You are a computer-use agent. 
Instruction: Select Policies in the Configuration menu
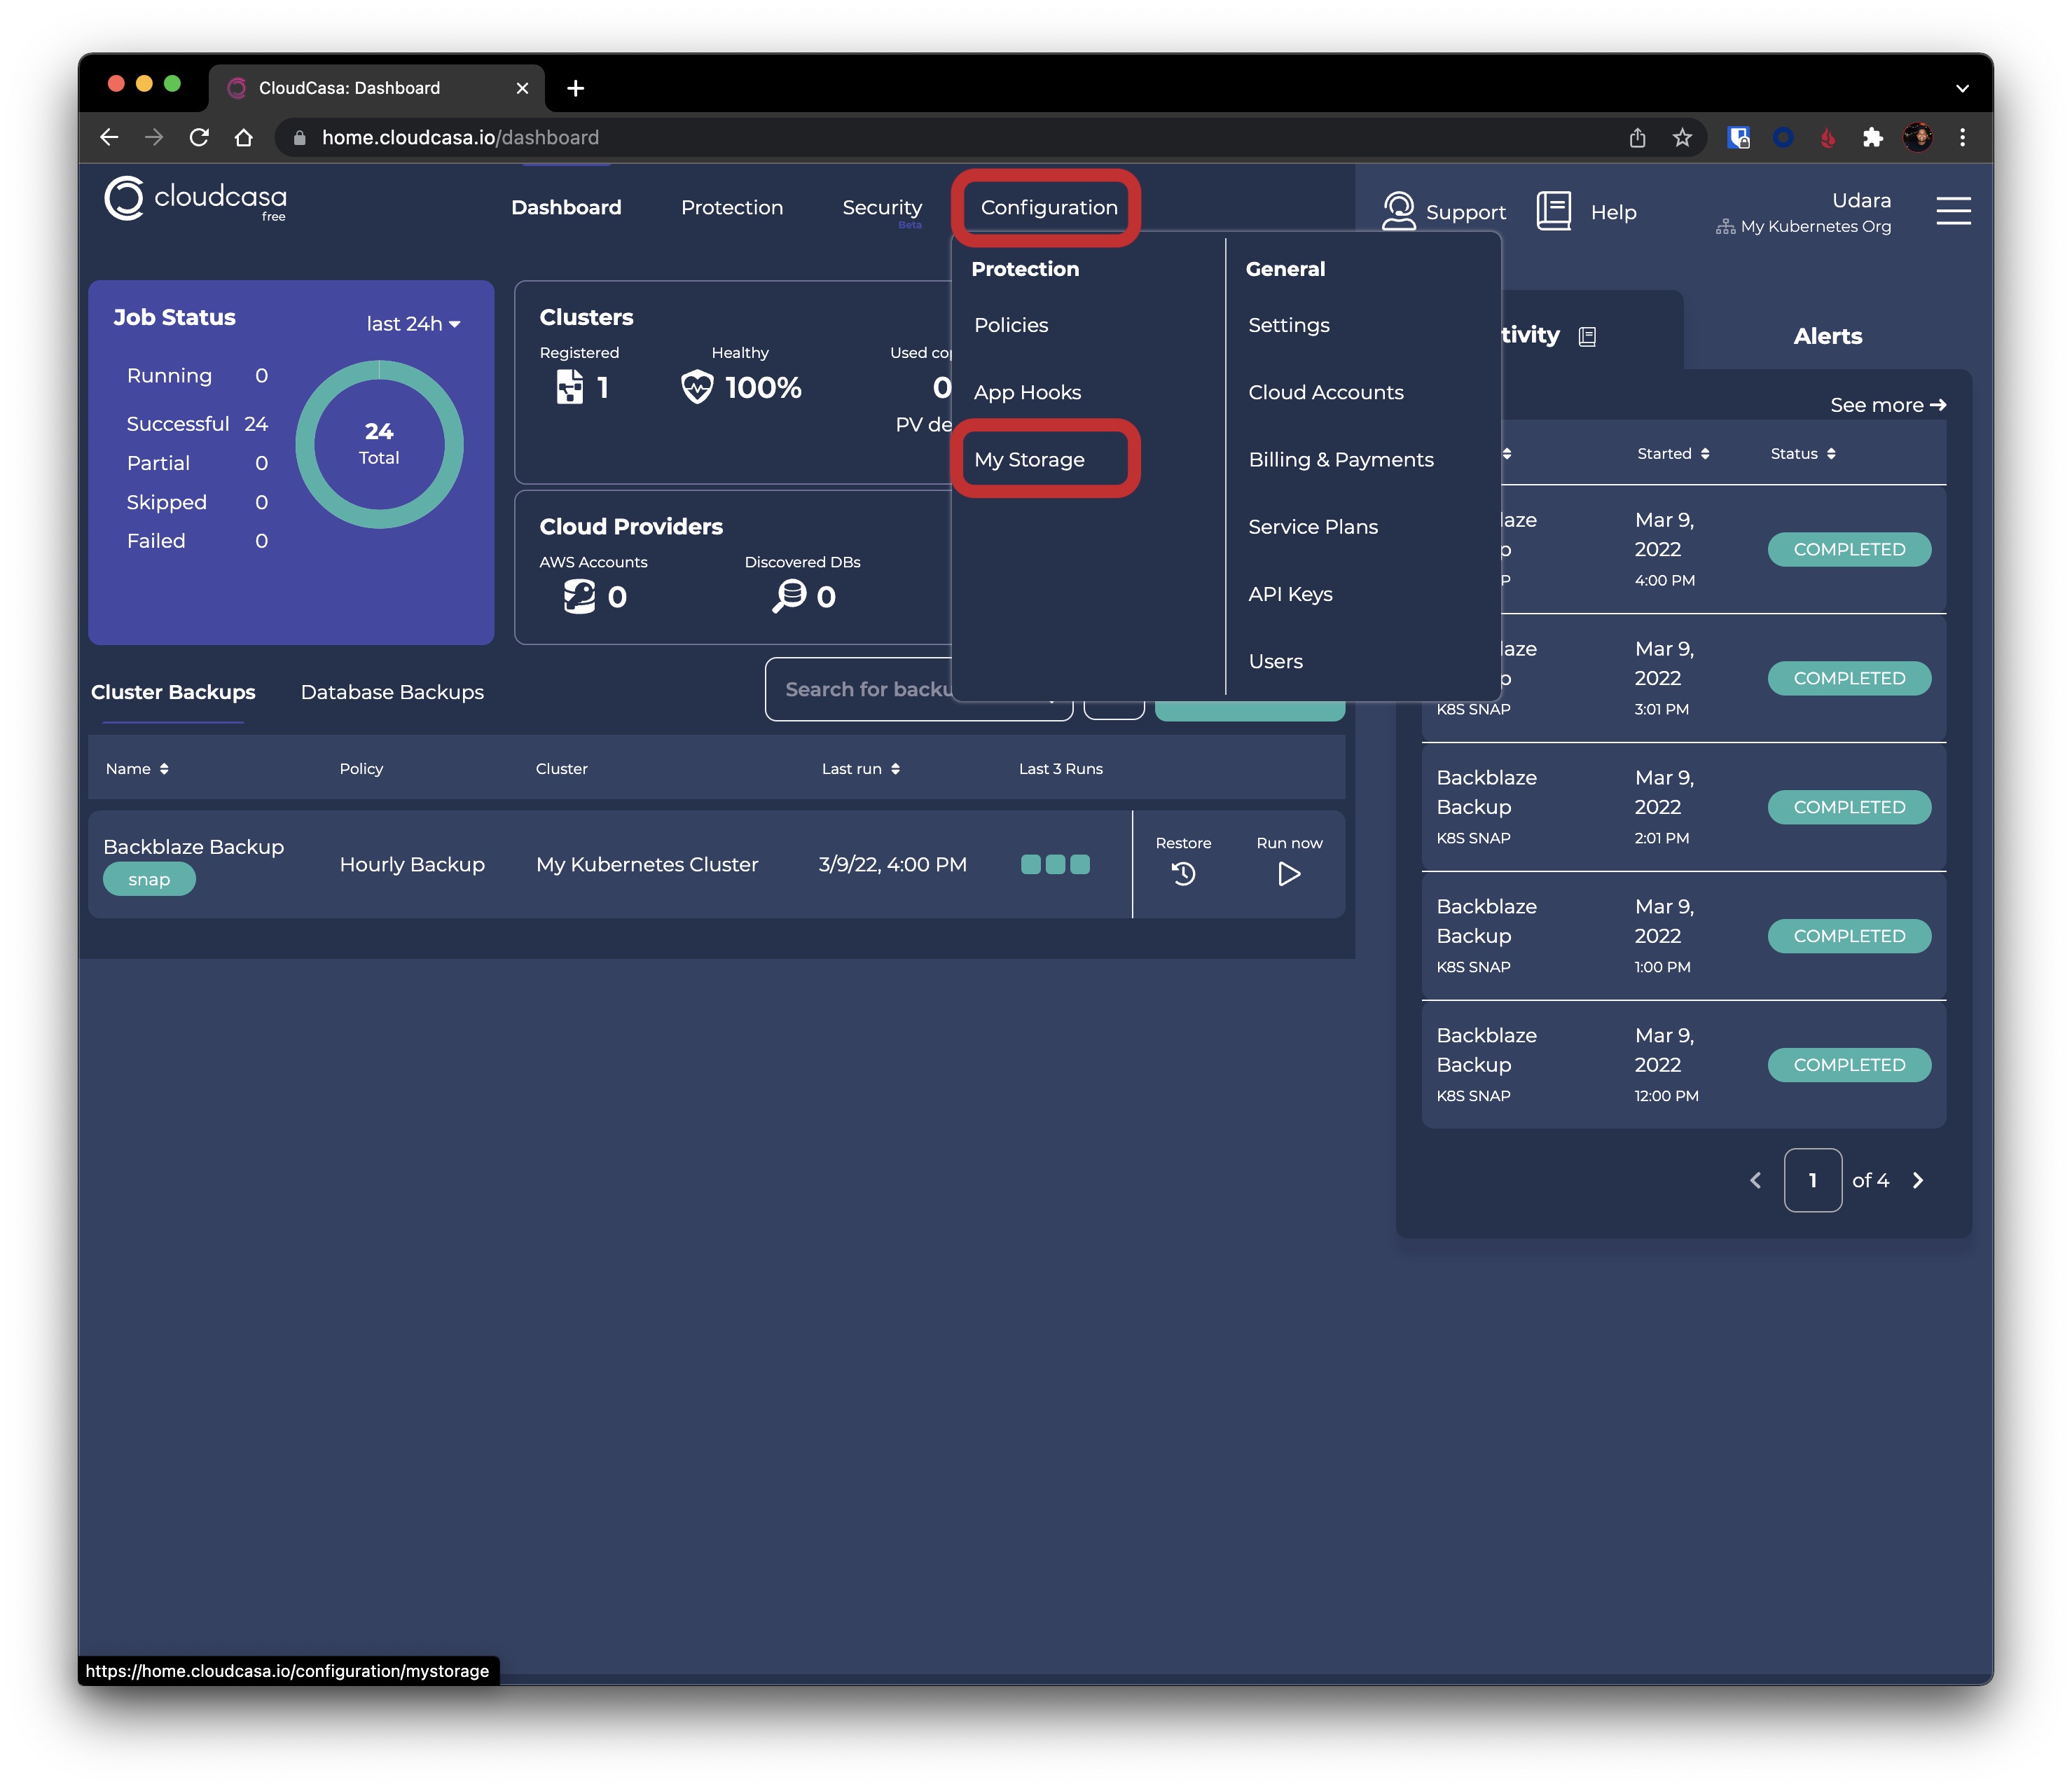pos(1011,325)
